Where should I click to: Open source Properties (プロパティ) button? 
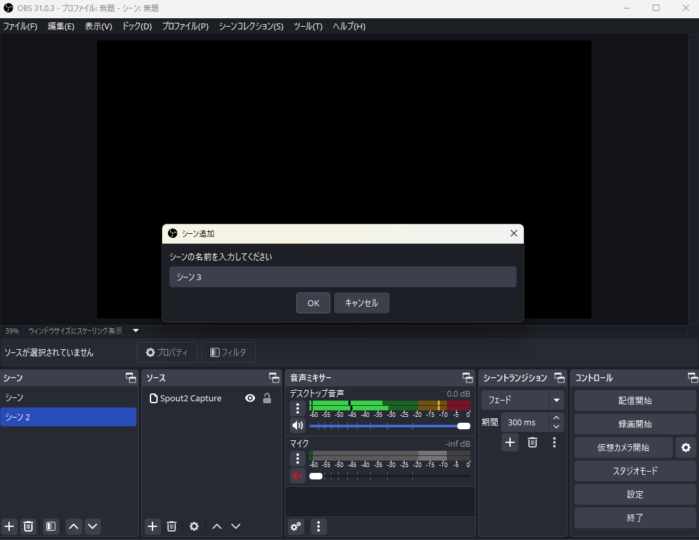167,352
